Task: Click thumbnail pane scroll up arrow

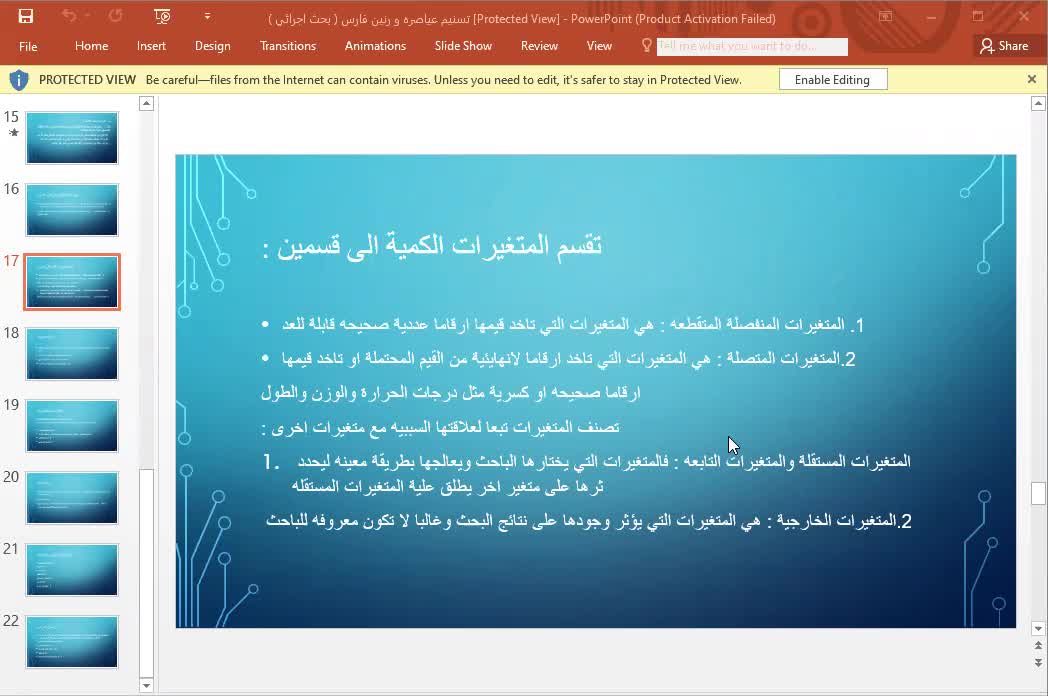Action: coord(146,103)
